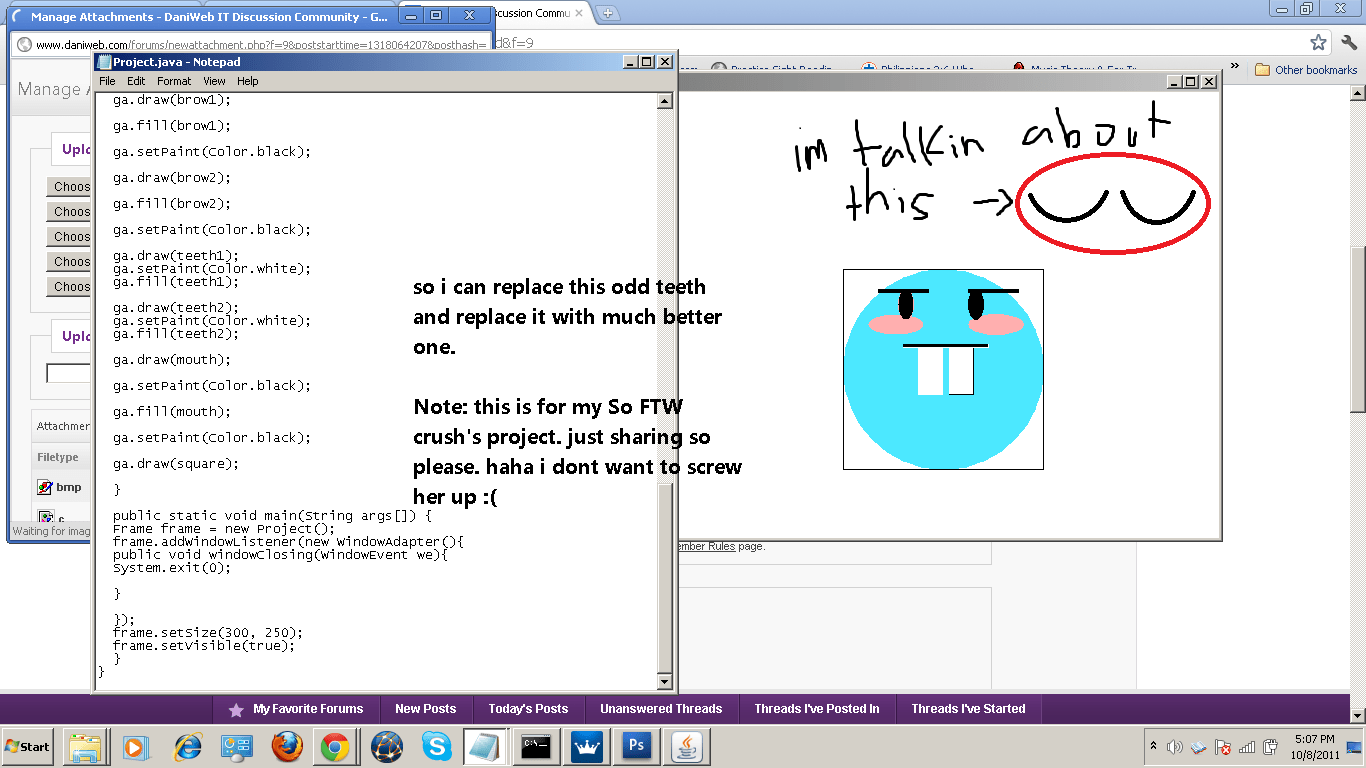Switch to Notepad taskbar button
This screenshot has height=768, width=1366.
pos(486,747)
